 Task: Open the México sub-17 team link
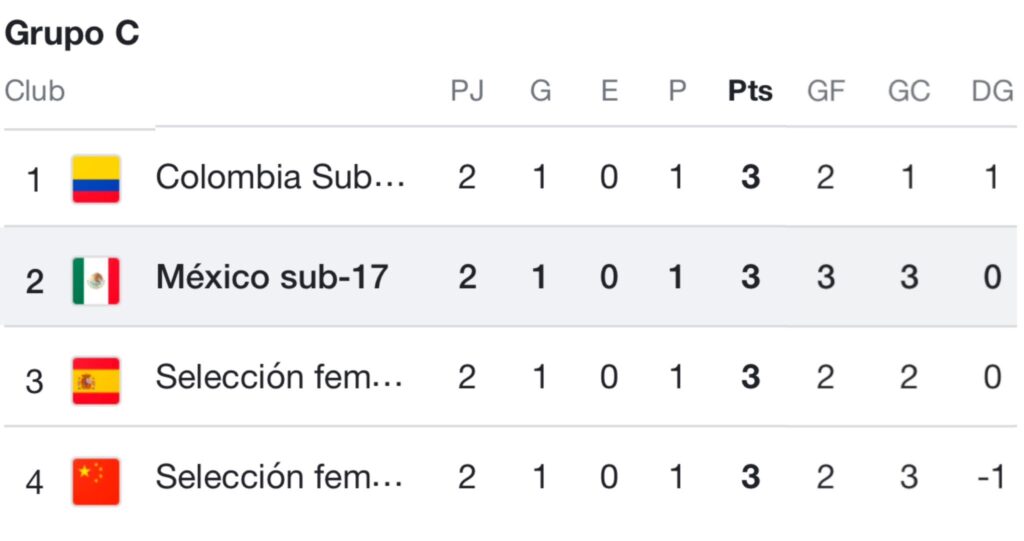pos(271,277)
